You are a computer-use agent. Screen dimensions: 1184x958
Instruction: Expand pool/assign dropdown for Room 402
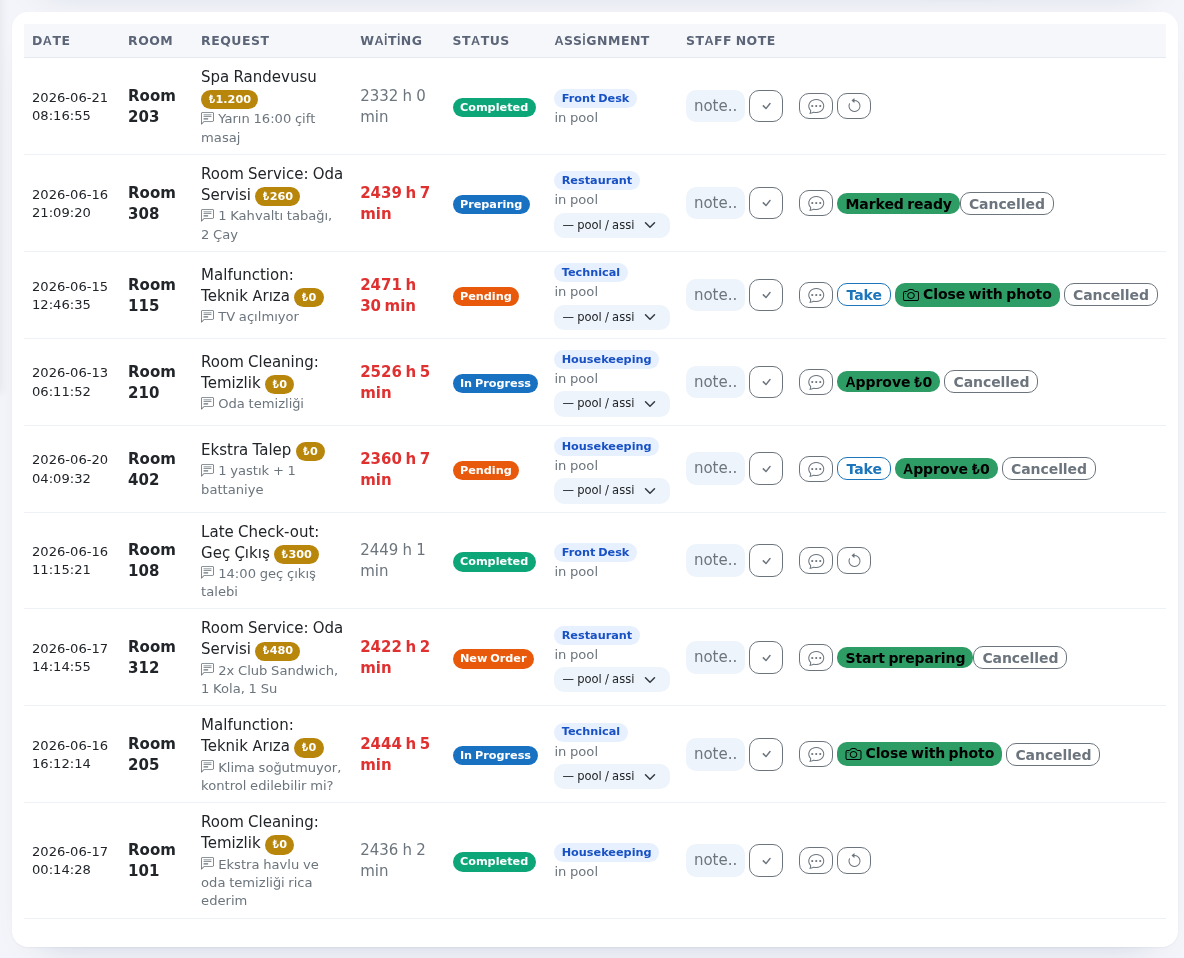click(x=612, y=490)
